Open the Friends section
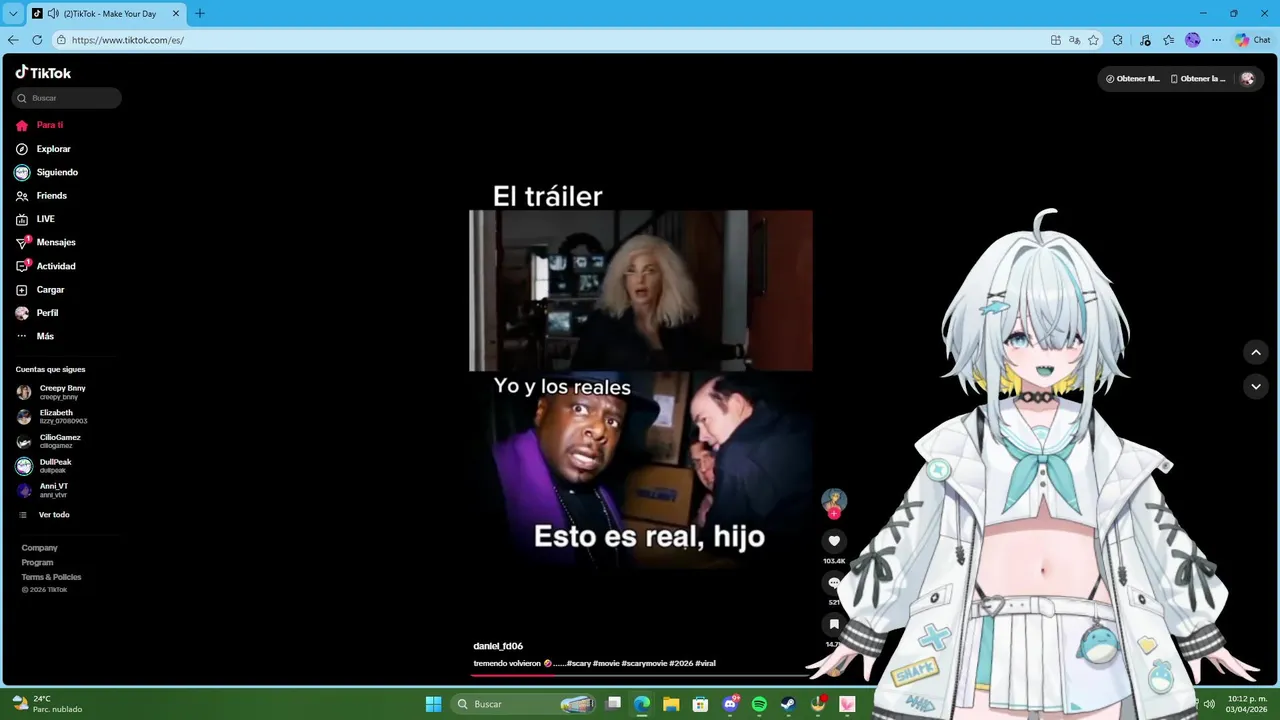 41,196
